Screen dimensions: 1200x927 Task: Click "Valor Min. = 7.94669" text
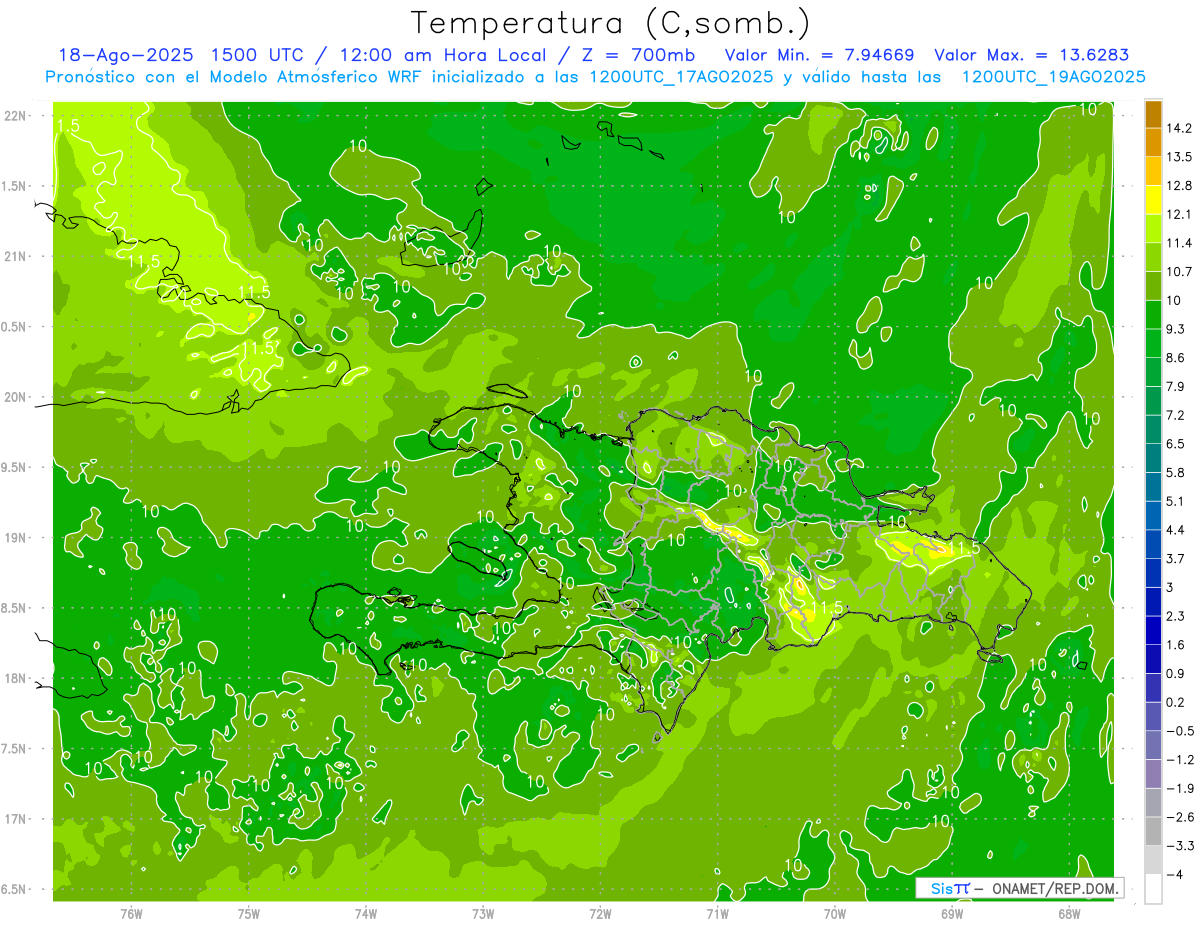click(820, 55)
